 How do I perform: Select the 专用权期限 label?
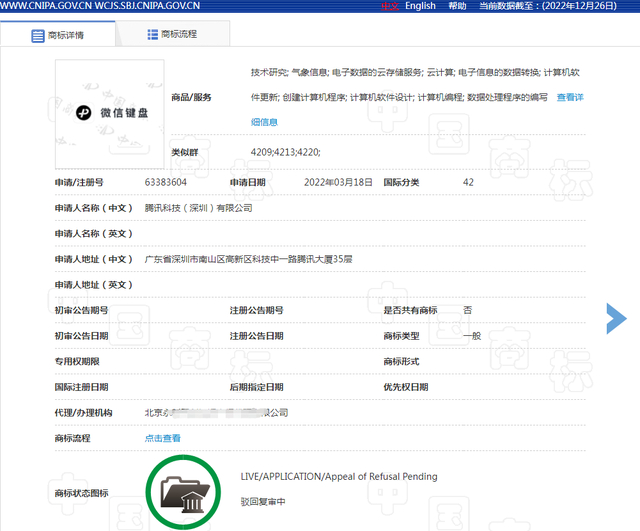[x=77, y=361]
